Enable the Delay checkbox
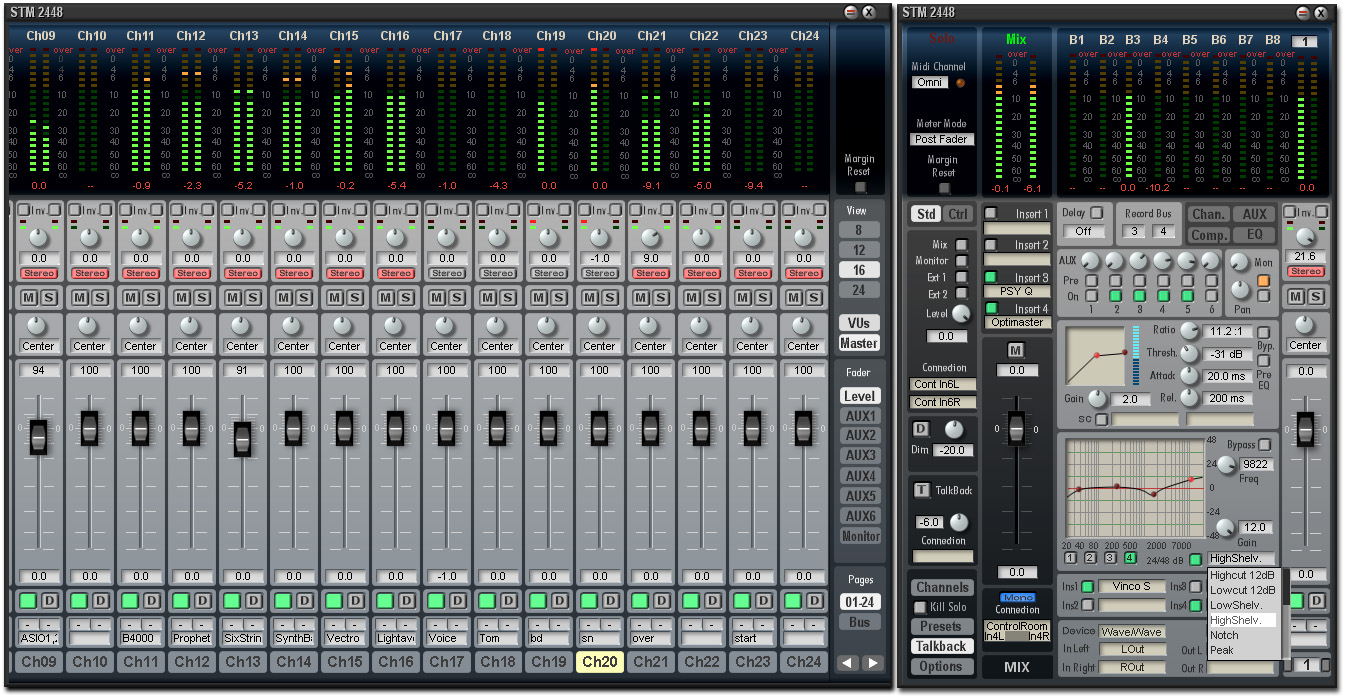The height and width of the screenshot is (696, 1346). [1097, 212]
